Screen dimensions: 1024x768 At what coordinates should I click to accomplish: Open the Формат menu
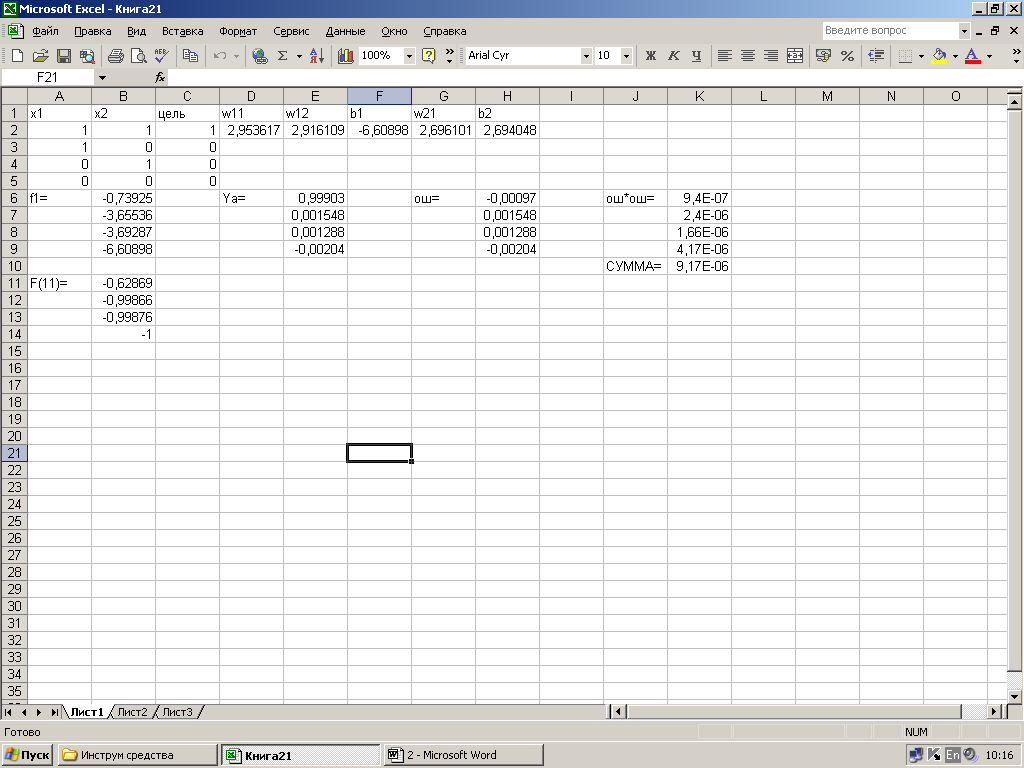click(238, 31)
